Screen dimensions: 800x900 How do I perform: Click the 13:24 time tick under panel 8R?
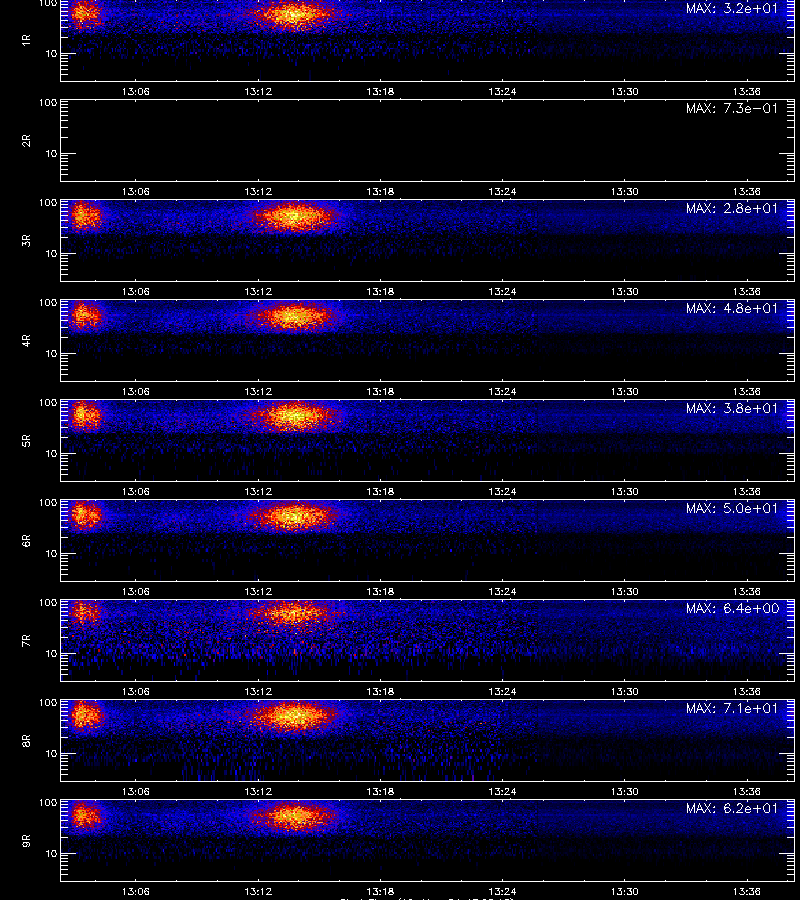502,791
